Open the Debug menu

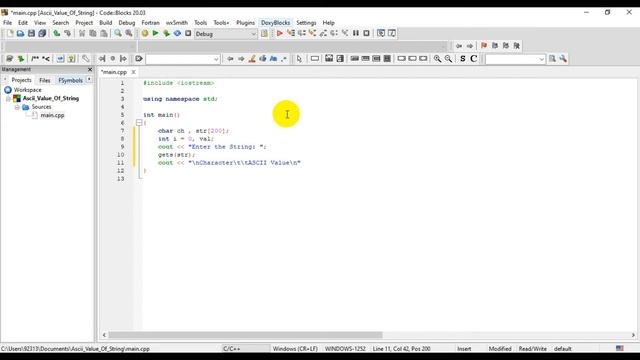pyautogui.click(x=127, y=23)
